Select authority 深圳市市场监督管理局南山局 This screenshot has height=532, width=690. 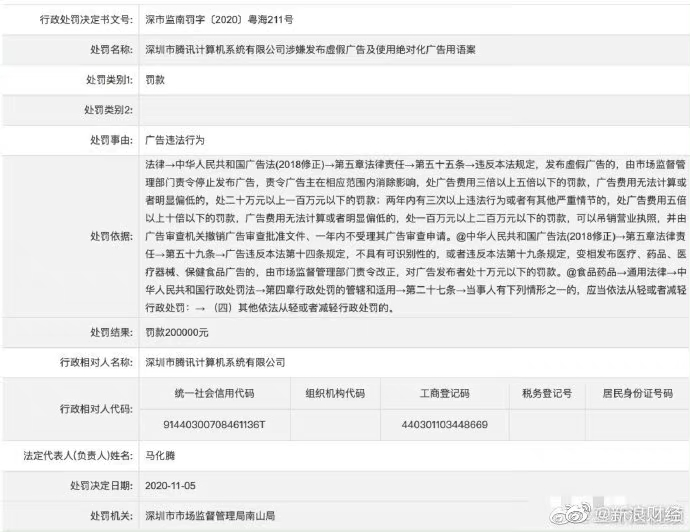(x=214, y=516)
